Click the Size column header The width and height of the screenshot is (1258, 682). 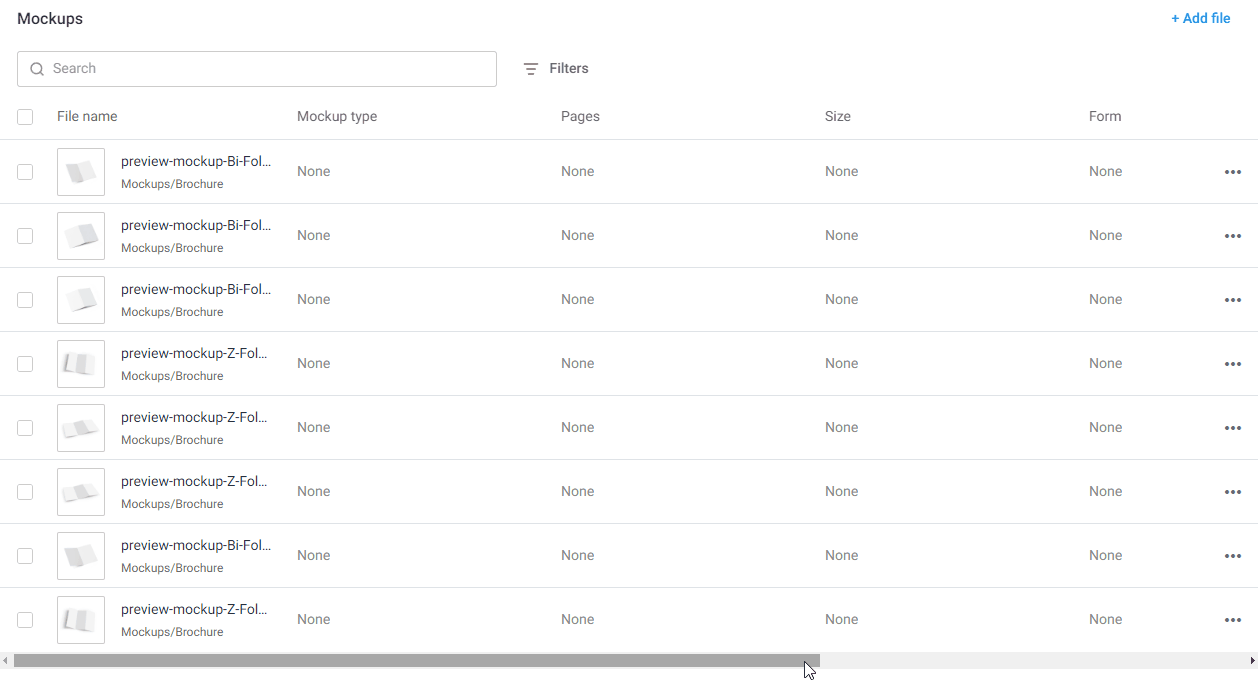click(837, 116)
